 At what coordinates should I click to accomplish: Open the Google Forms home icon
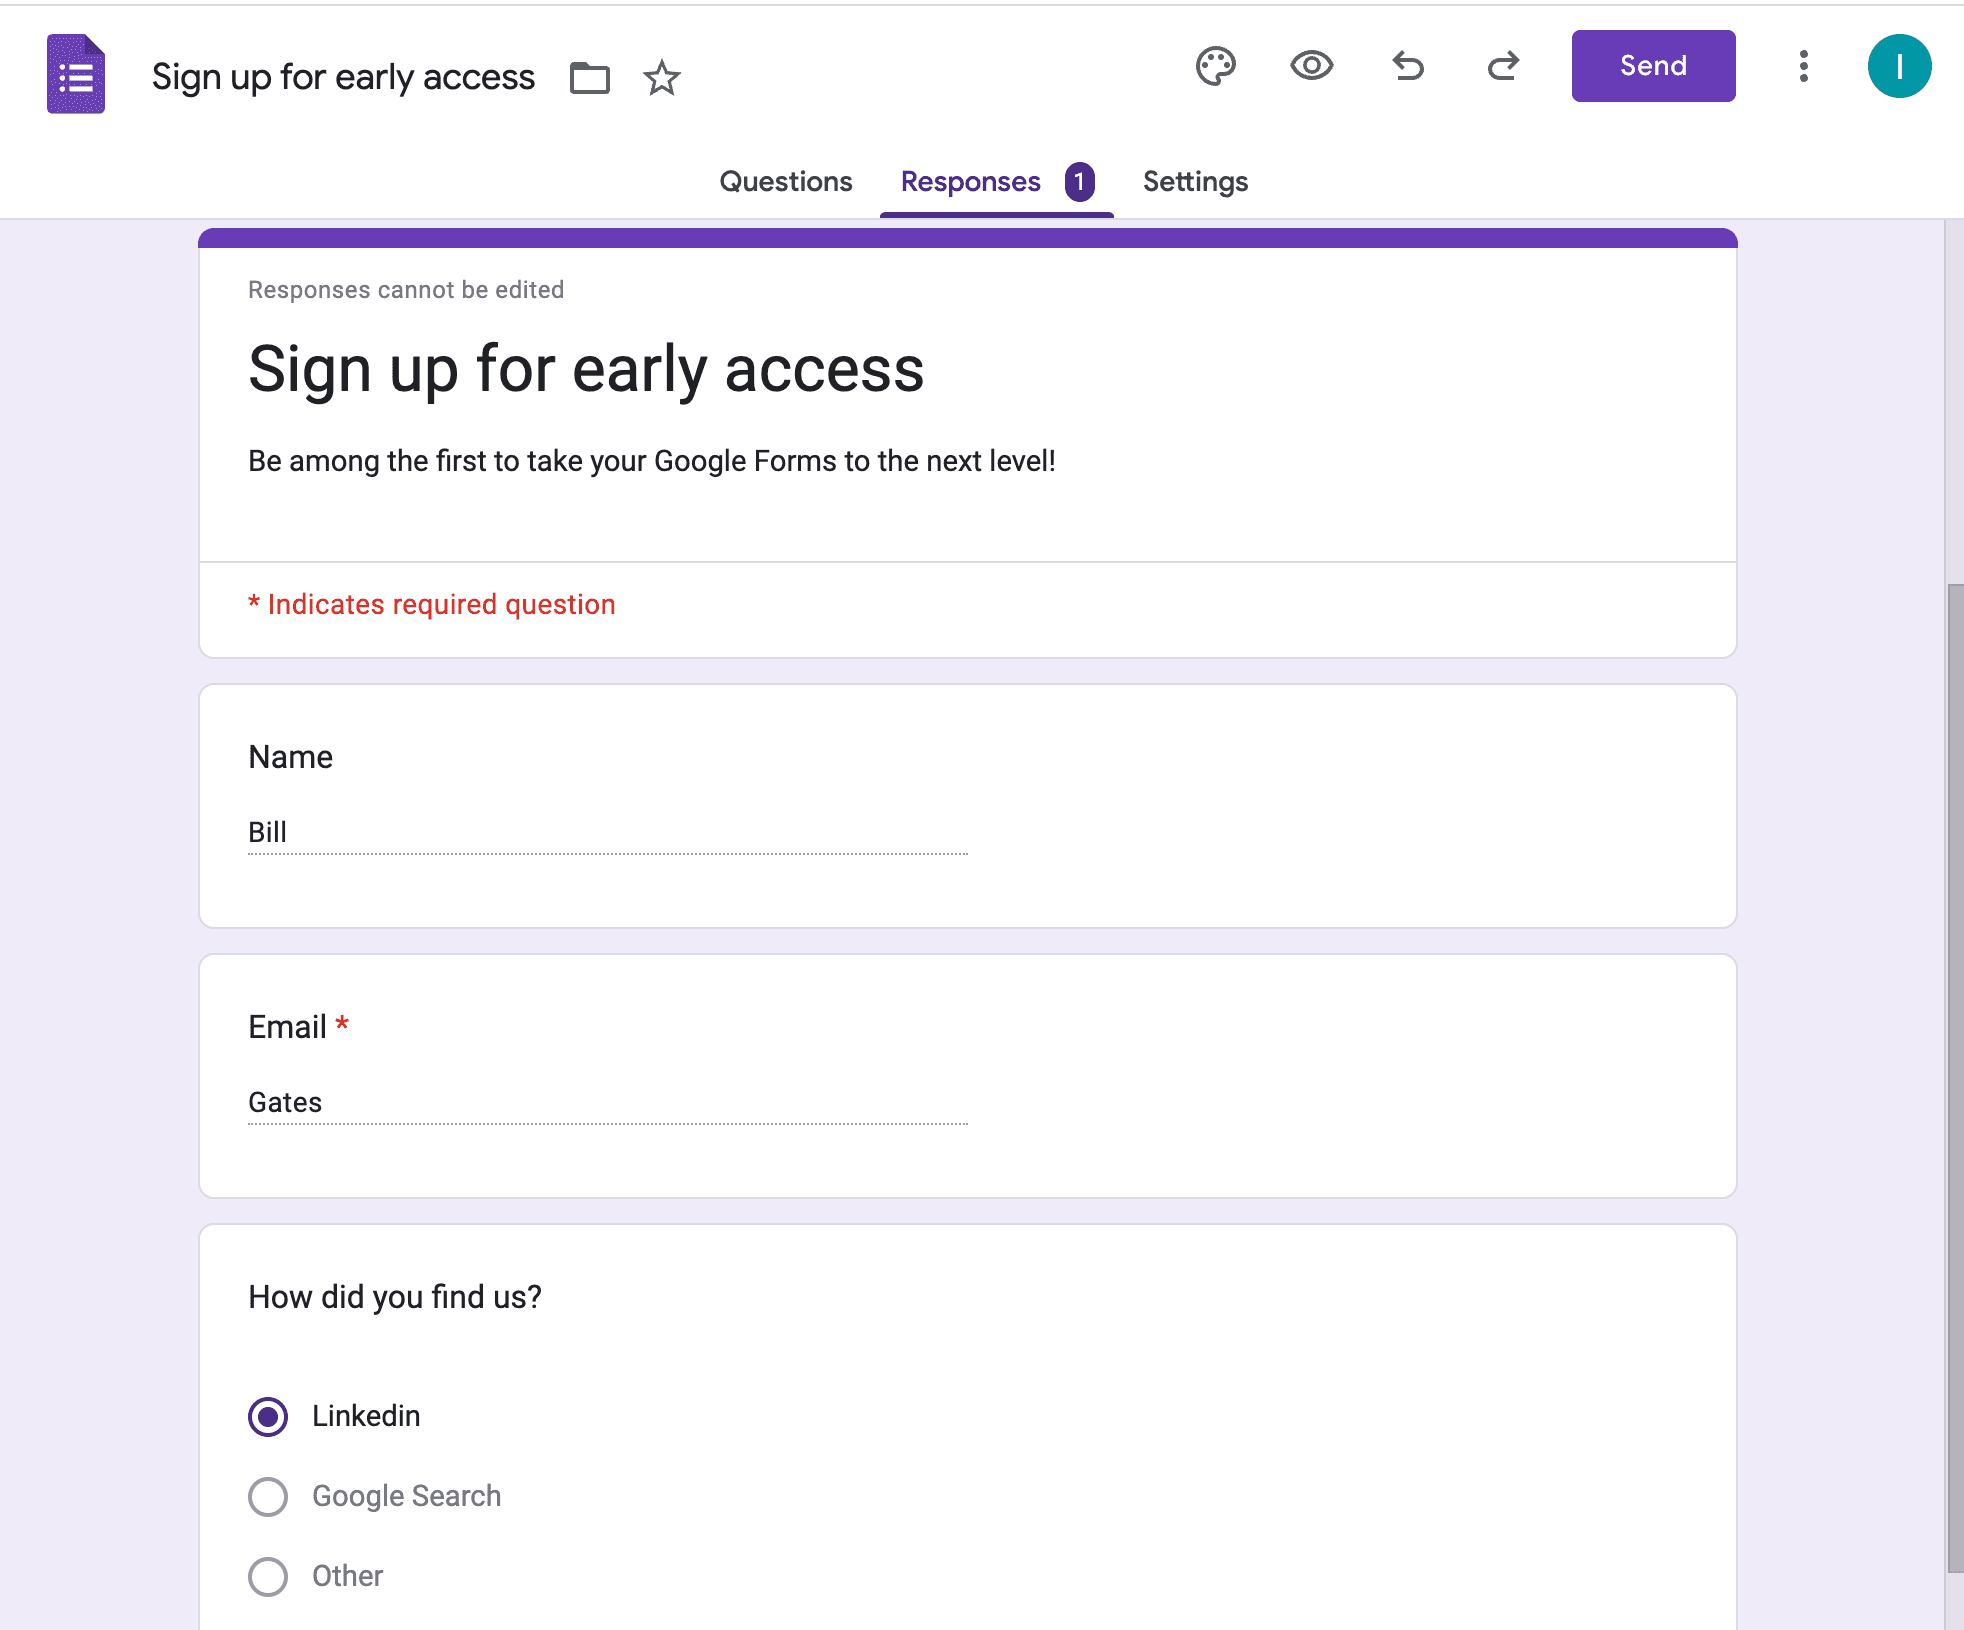click(x=76, y=74)
